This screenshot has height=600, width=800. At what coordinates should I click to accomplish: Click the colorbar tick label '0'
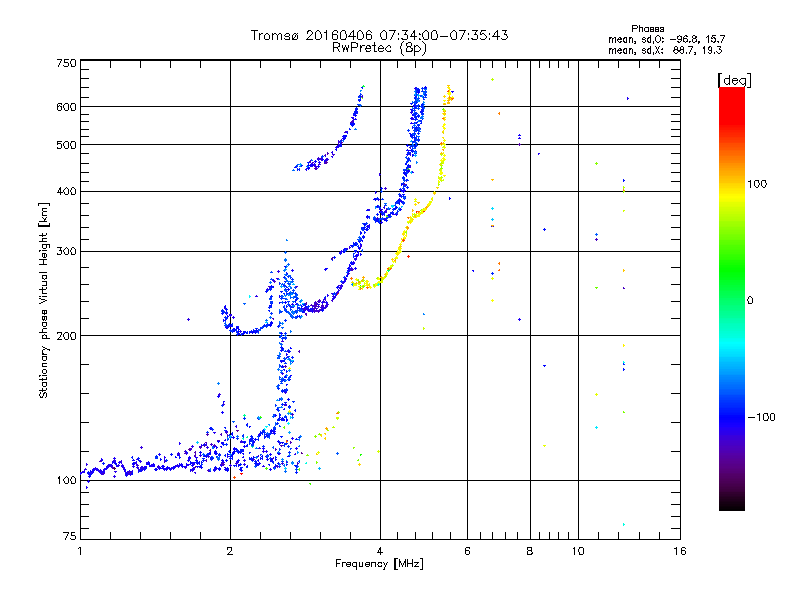coord(750,301)
